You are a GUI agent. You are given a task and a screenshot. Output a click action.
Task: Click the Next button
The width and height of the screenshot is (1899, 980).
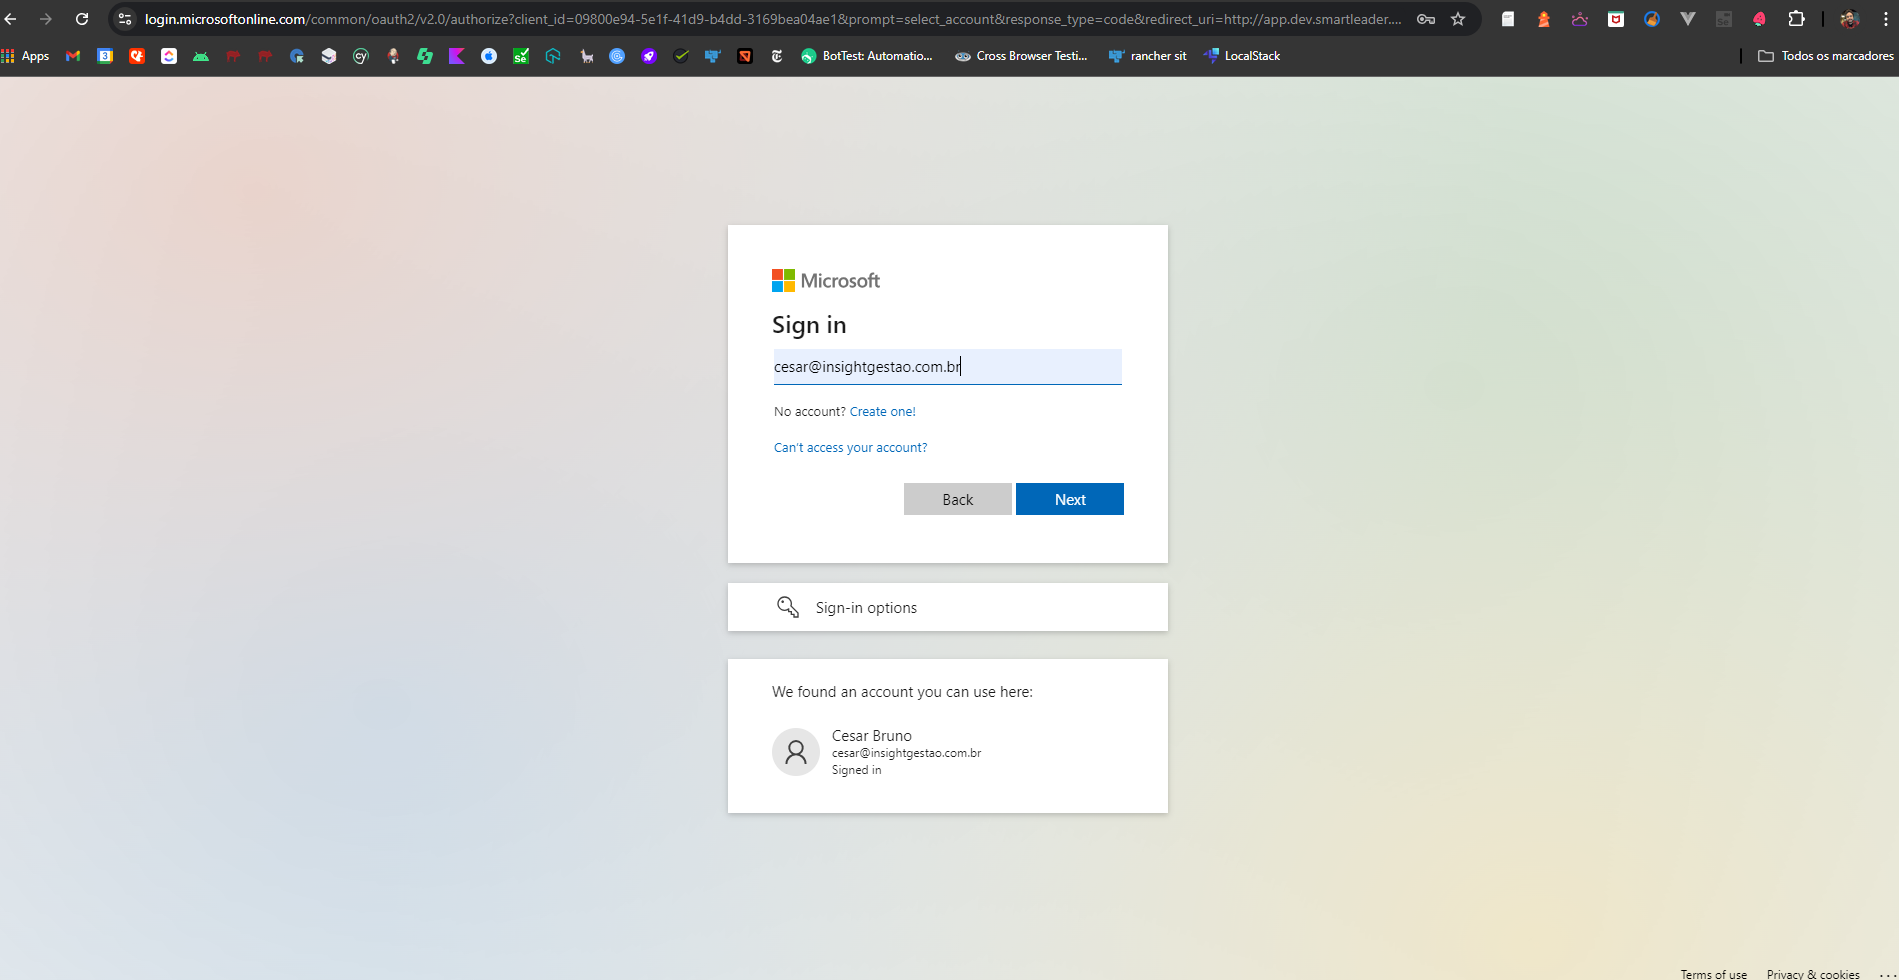coord(1069,499)
